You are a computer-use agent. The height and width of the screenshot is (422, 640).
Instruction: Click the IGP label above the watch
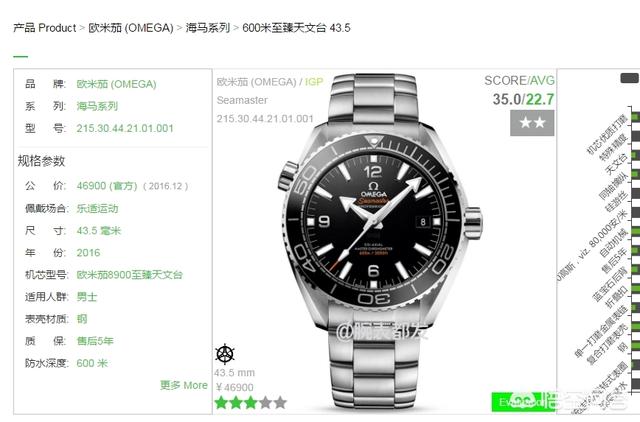click(x=314, y=82)
